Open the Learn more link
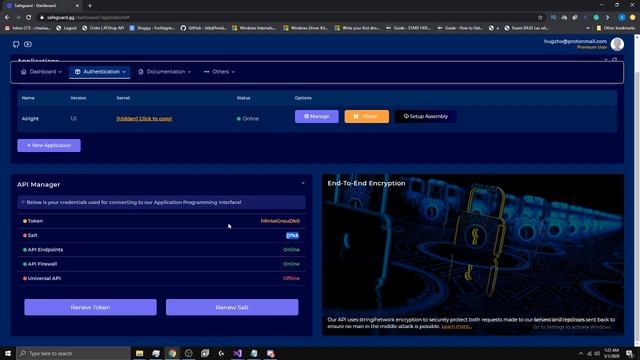 click(456, 327)
